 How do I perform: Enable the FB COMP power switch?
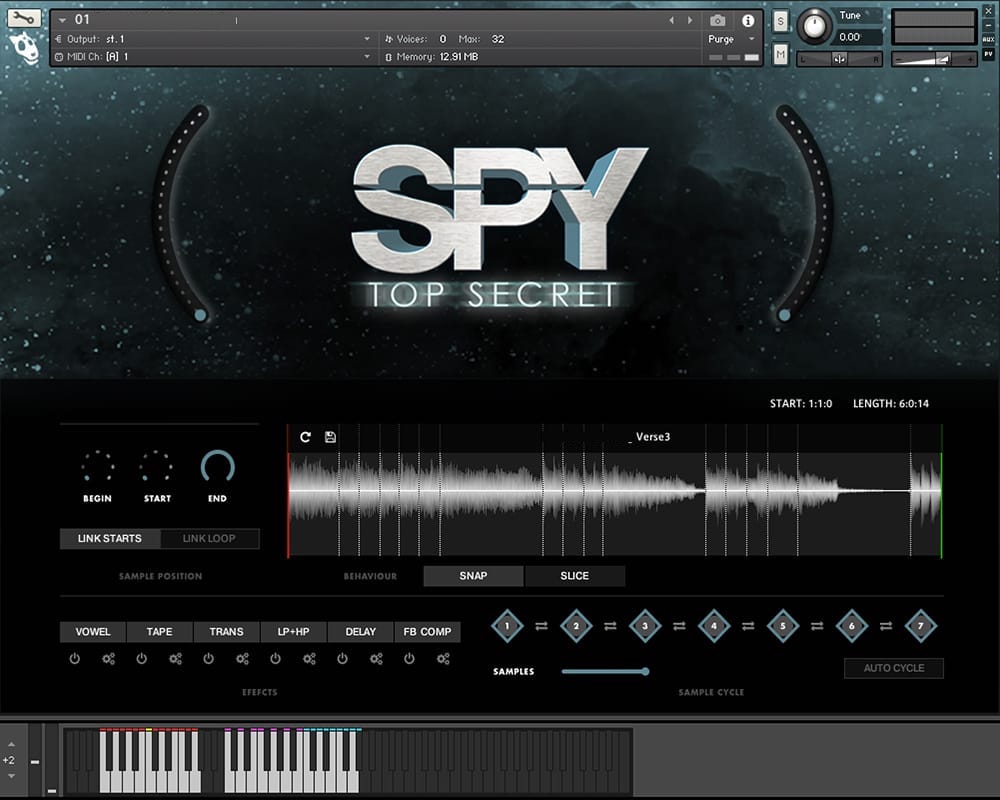(x=409, y=659)
